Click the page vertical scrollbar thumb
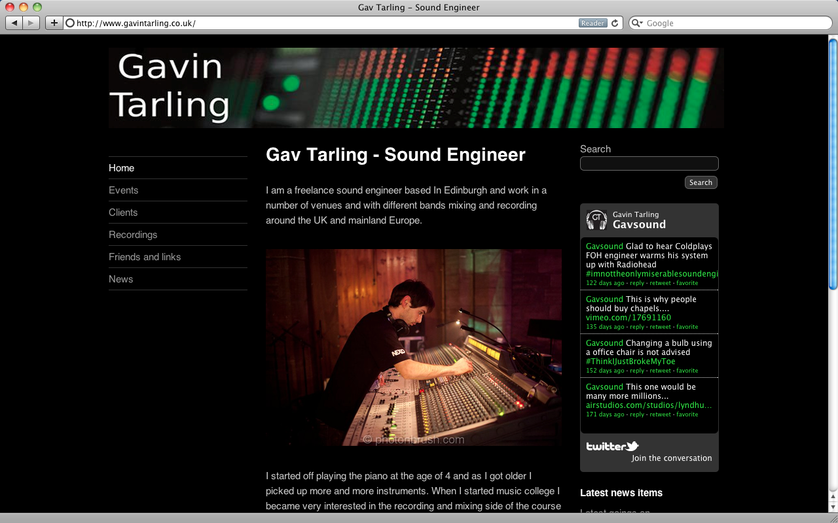The height and width of the screenshot is (523, 838). point(833,163)
